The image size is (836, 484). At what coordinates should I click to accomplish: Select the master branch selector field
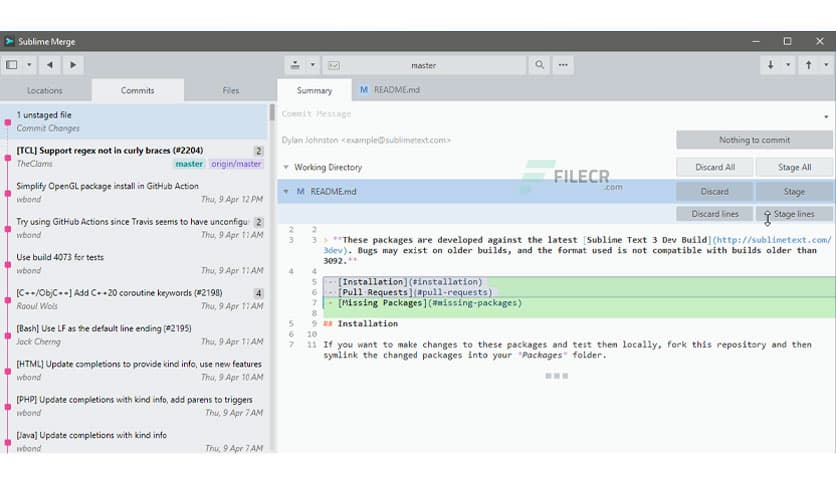click(x=424, y=65)
